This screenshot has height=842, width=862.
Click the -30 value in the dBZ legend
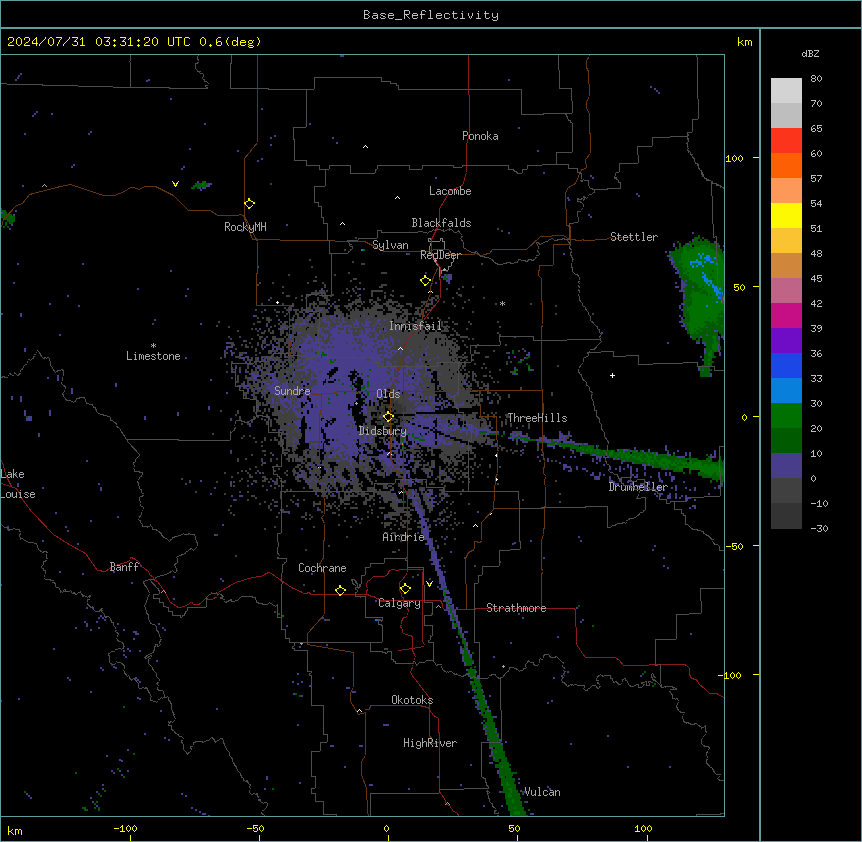tap(819, 528)
